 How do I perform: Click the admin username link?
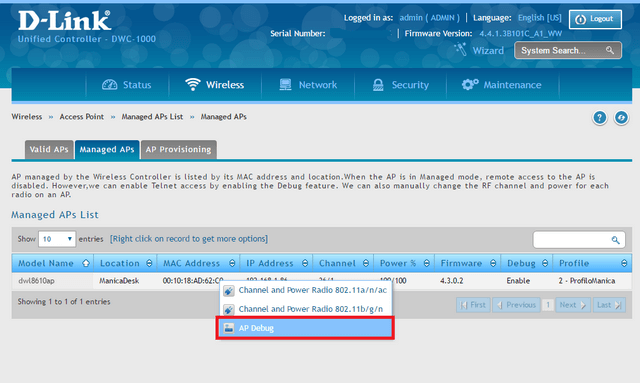click(x=429, y=18)
